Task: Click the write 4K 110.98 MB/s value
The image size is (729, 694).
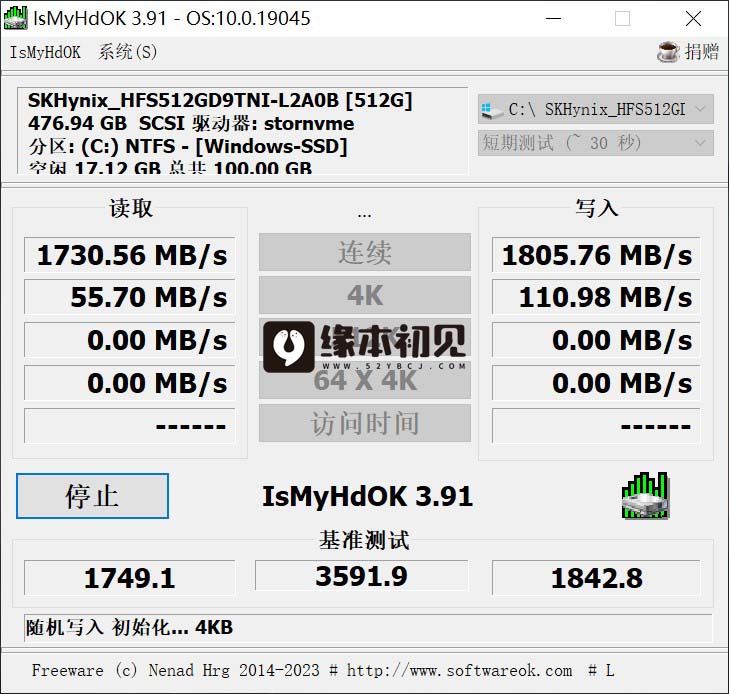Action: pos(596,297)
